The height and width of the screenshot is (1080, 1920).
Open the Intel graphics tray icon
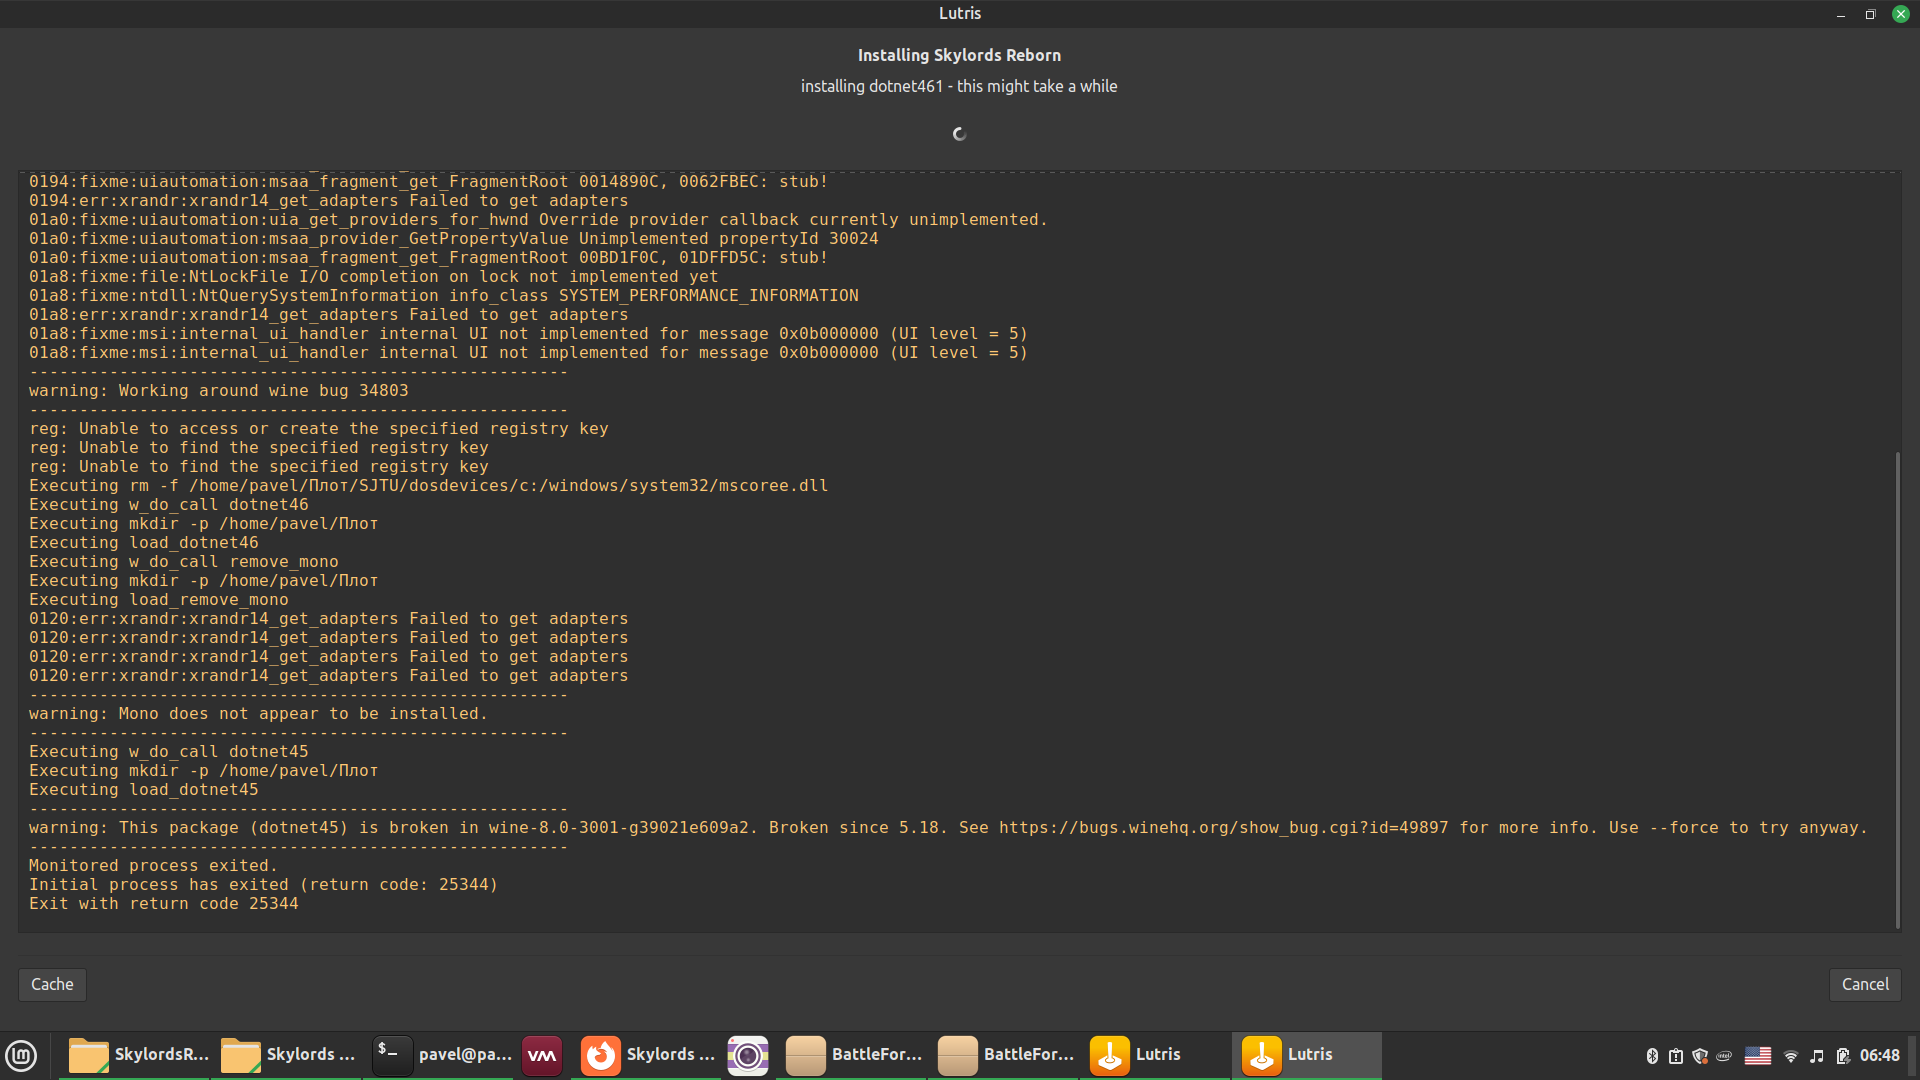(x=1724, y=1056)
